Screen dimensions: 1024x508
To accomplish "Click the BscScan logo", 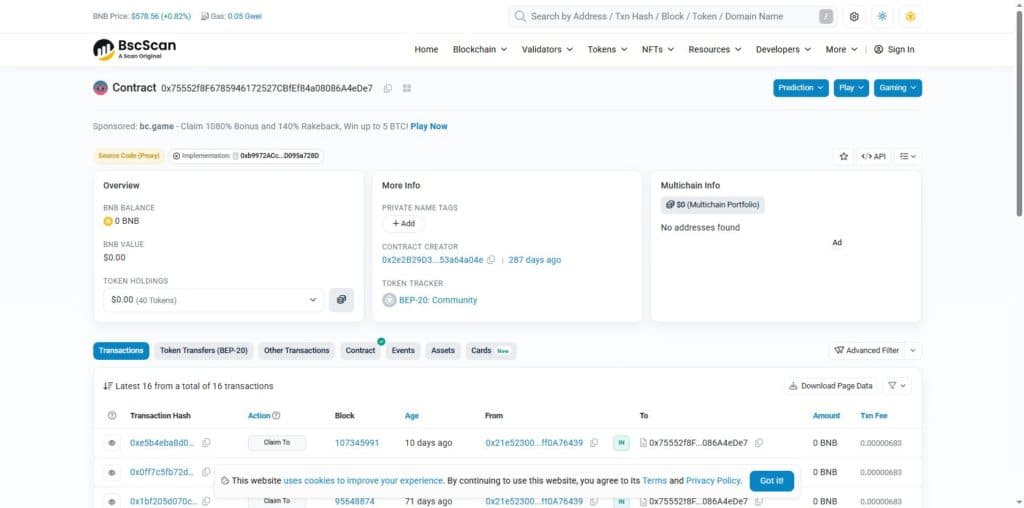I will tap(134, 49).
